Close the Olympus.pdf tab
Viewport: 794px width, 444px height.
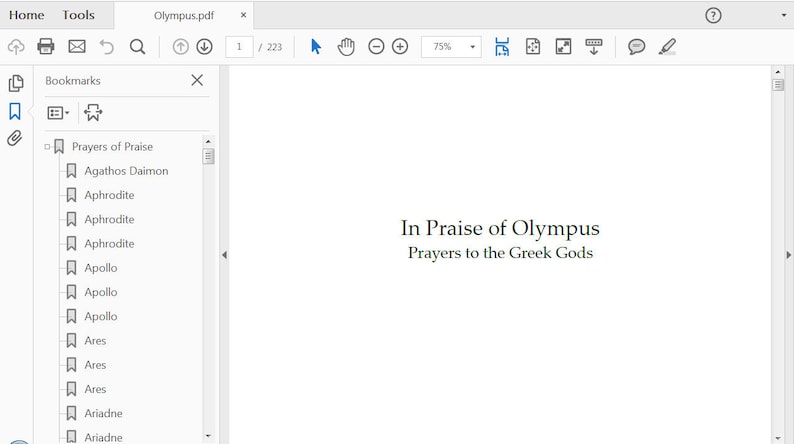click(244, 15)
